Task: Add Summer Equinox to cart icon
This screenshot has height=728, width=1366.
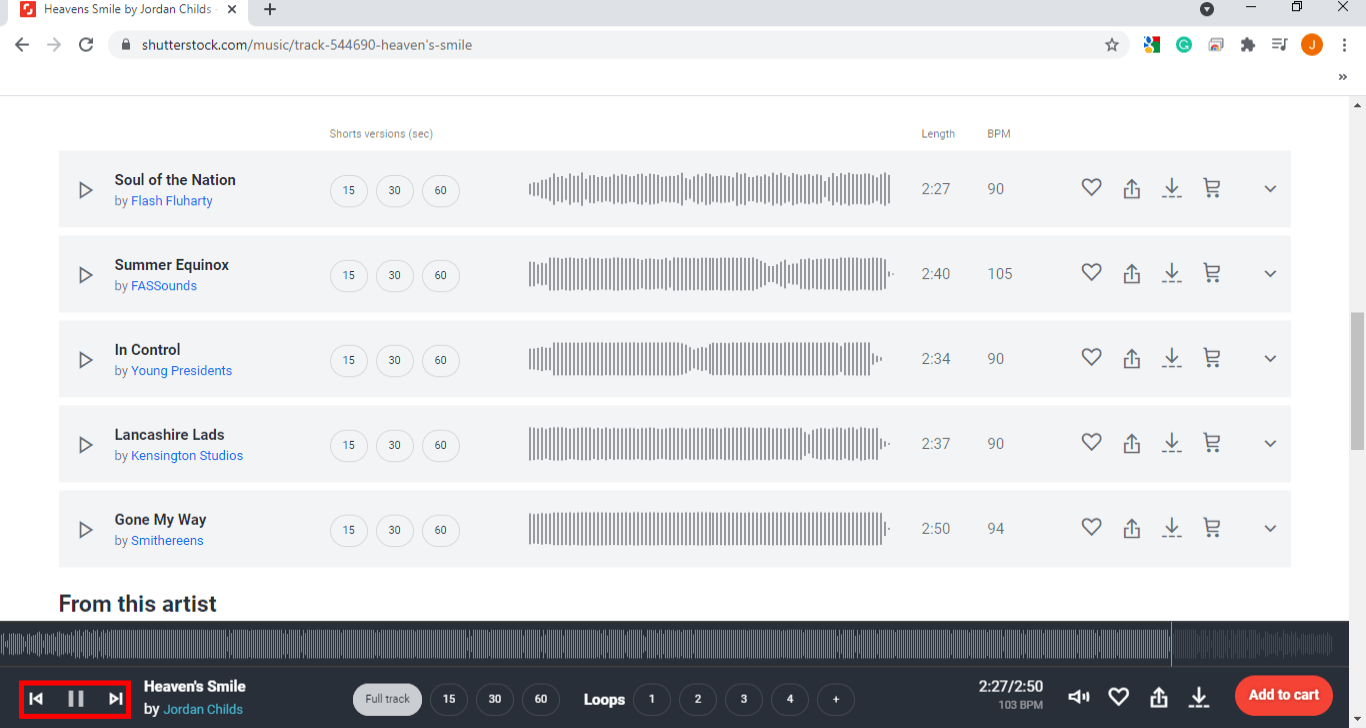Action: coord(1212,273)
